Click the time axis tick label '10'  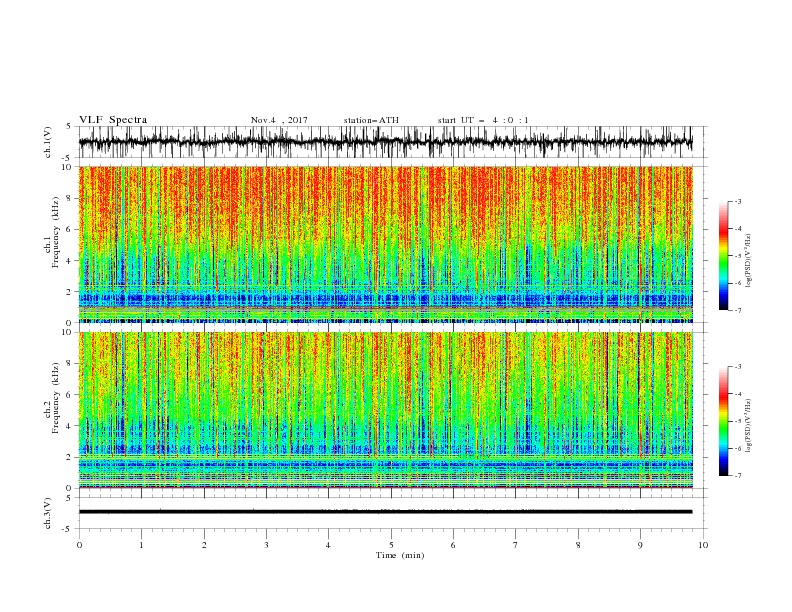[x=703, y=545]
